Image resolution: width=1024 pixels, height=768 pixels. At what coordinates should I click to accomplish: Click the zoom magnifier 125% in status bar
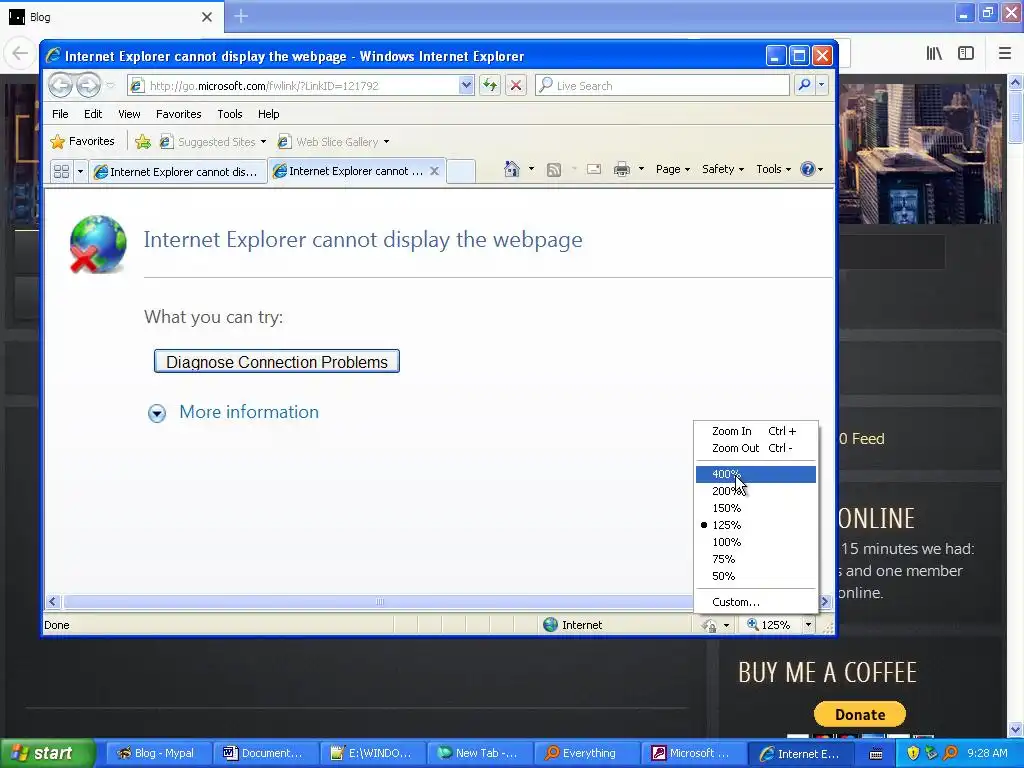[769, 625]
